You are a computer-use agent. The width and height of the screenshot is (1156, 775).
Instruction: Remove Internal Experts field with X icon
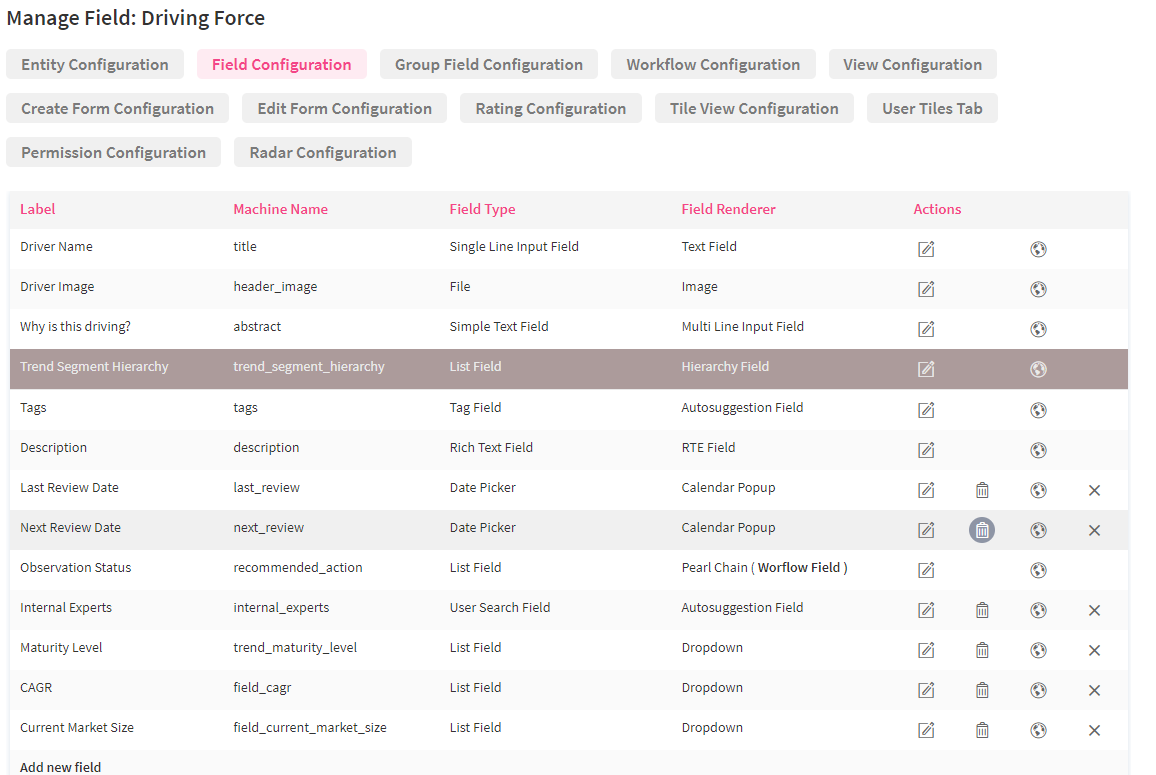(1094, 610)
